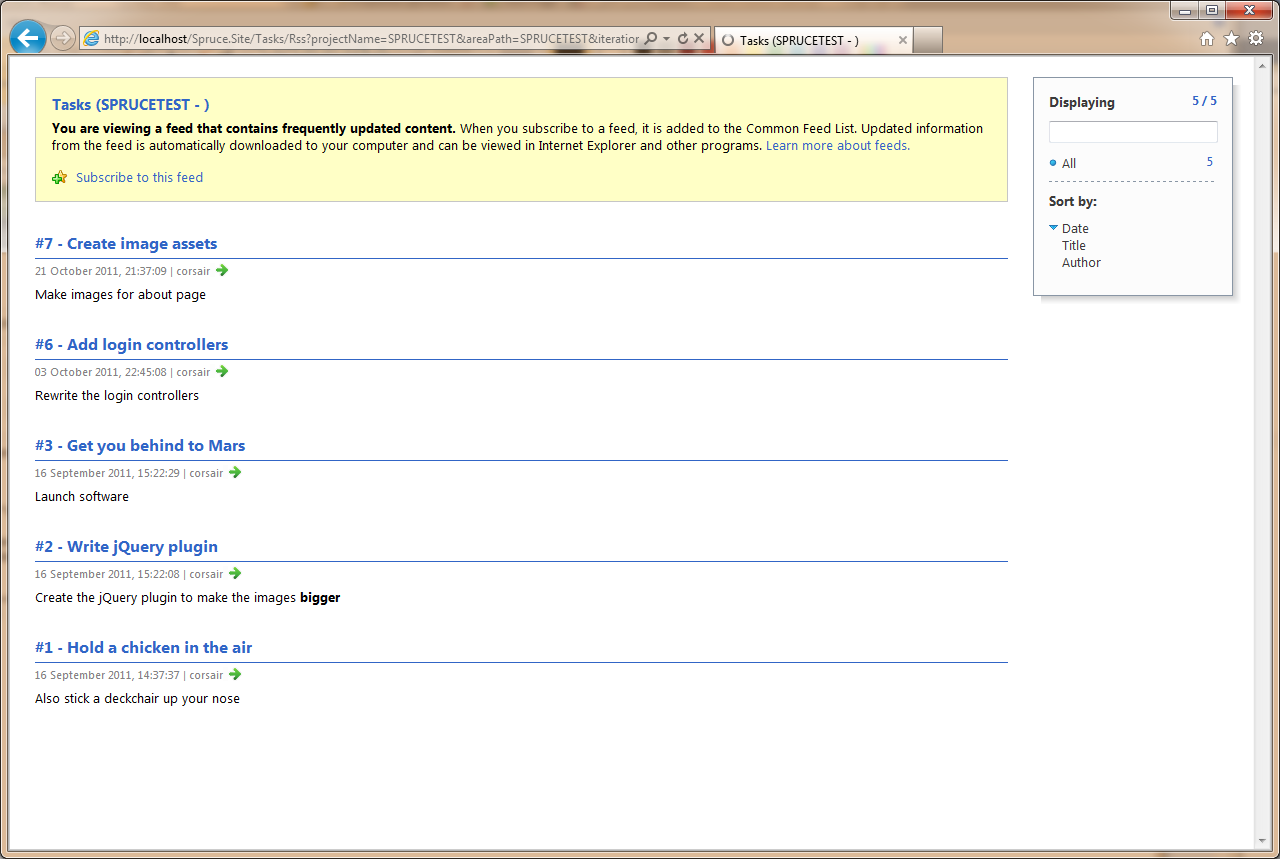Sort feed by Title

[x=1074, y=246]
